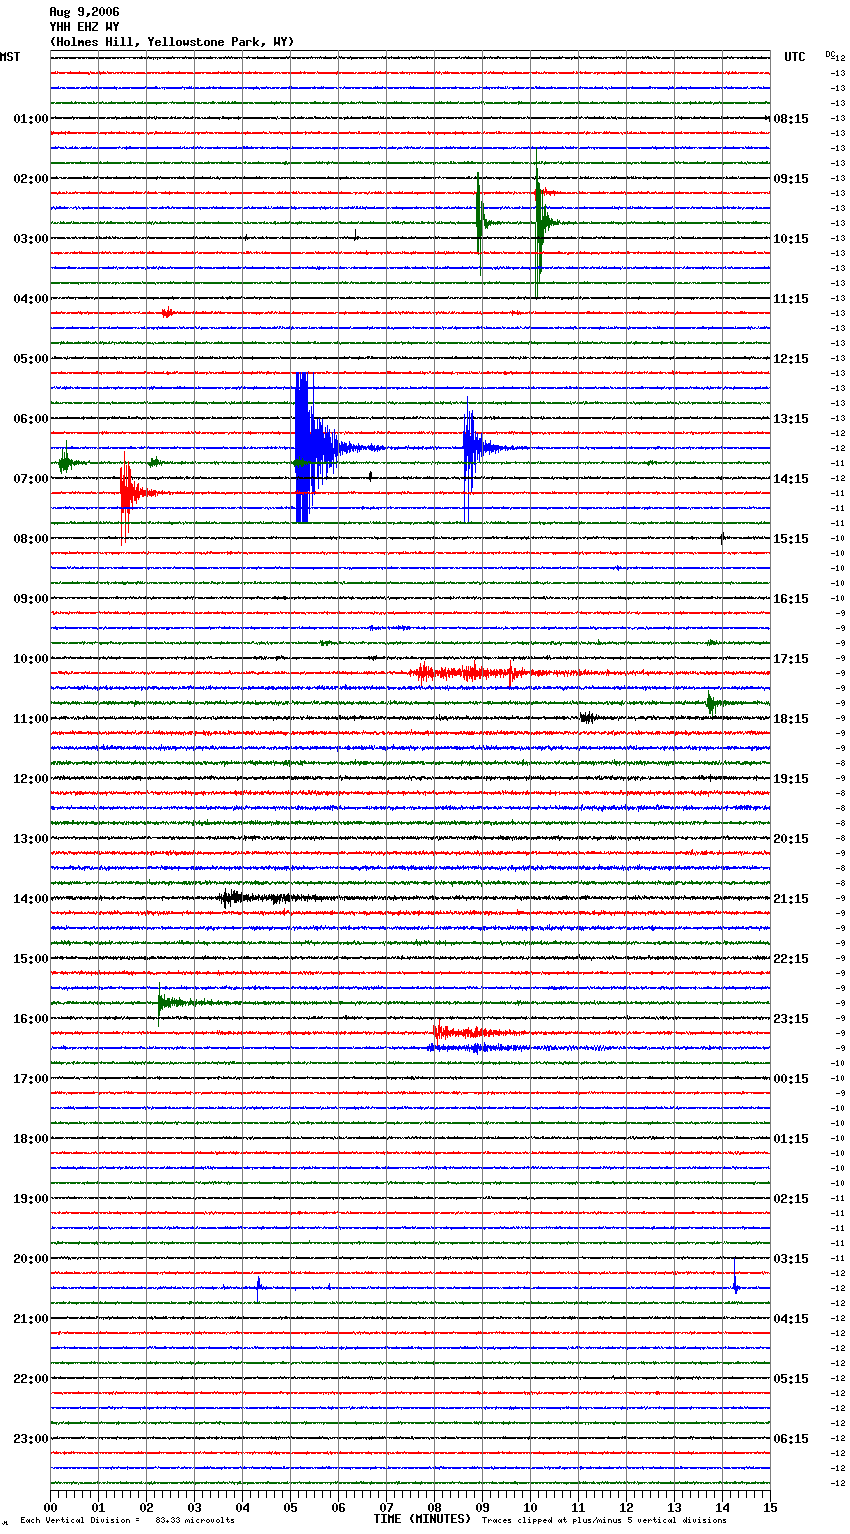The image size is (850, 1534).
Task: Click the black burst near minute 11 on 11:00 trace
Action: [588, 717]
